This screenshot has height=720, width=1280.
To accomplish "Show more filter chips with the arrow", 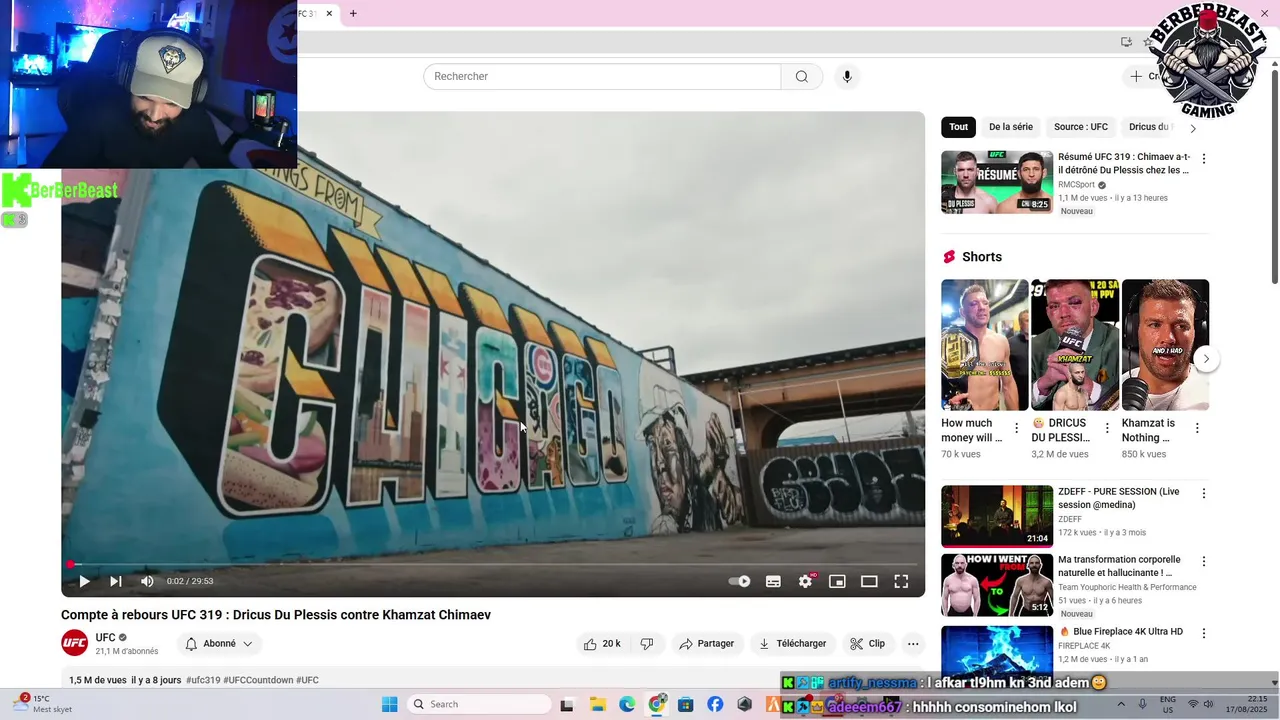I will pos(1192,128).
